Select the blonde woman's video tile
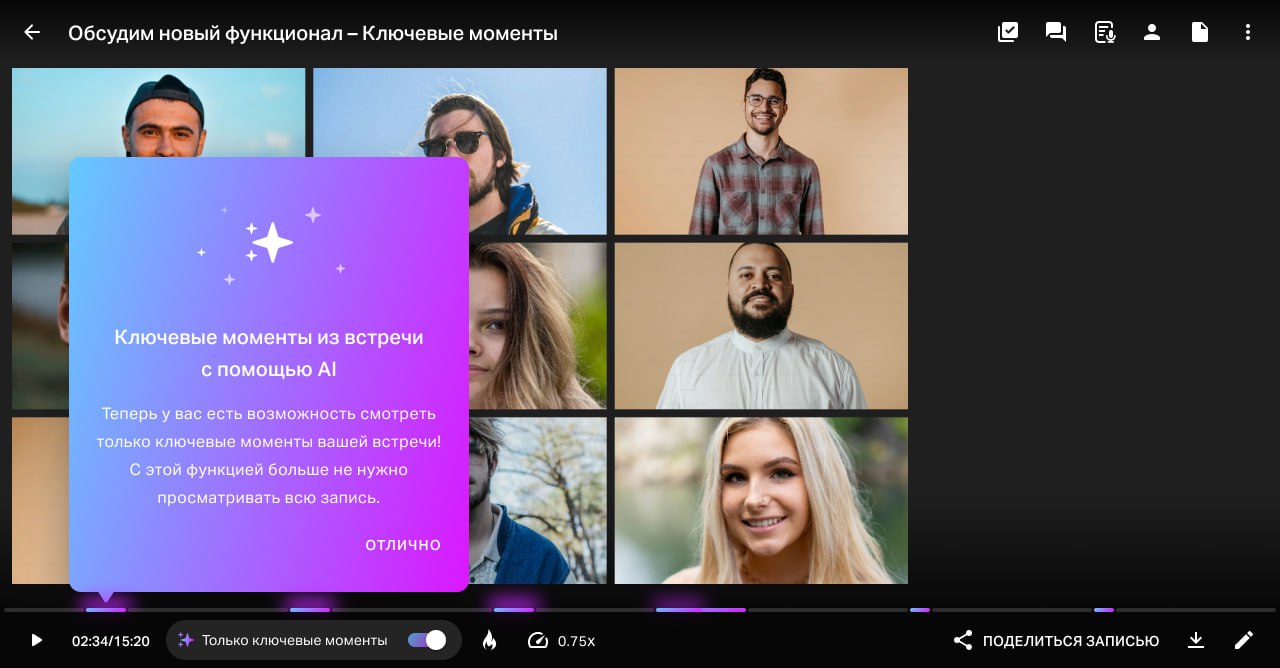This screenshot has width=1280, height=668. 761,500
